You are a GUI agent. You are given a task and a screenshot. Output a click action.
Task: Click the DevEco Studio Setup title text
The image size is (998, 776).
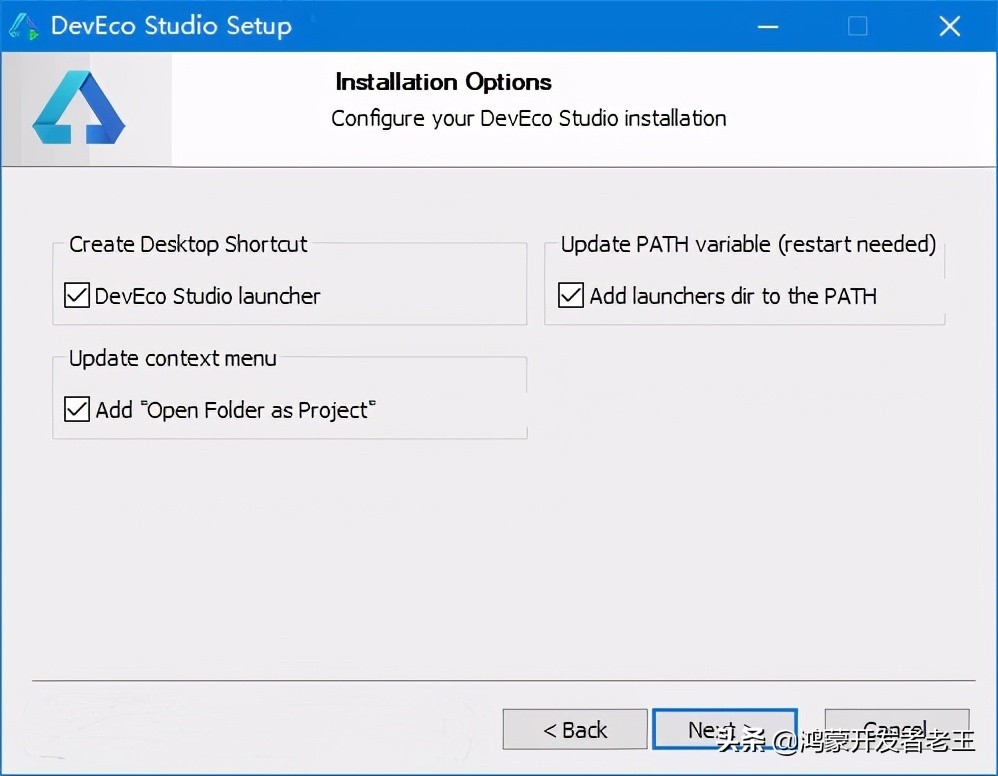[171, 26]
